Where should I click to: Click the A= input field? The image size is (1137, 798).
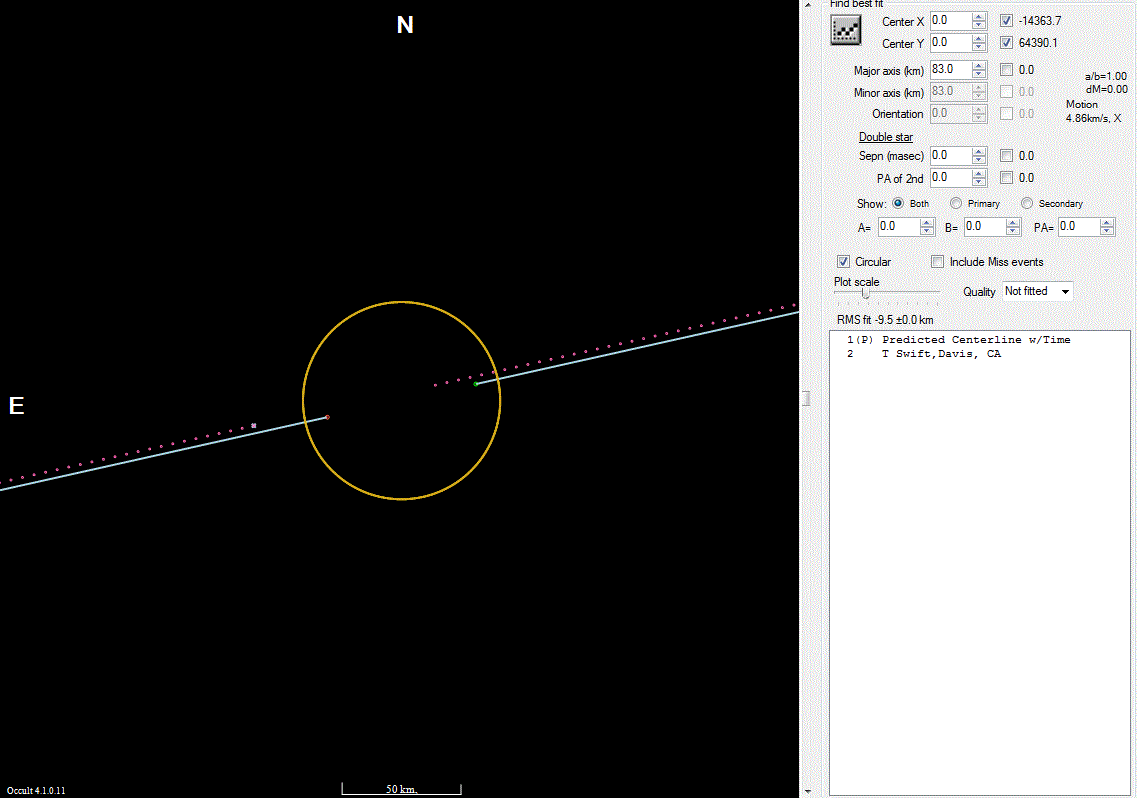898,227
